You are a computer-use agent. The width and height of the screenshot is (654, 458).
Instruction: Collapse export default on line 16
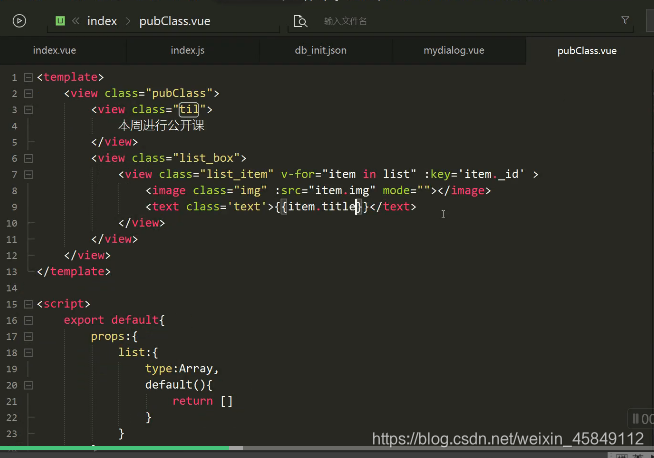pos(28,320)
